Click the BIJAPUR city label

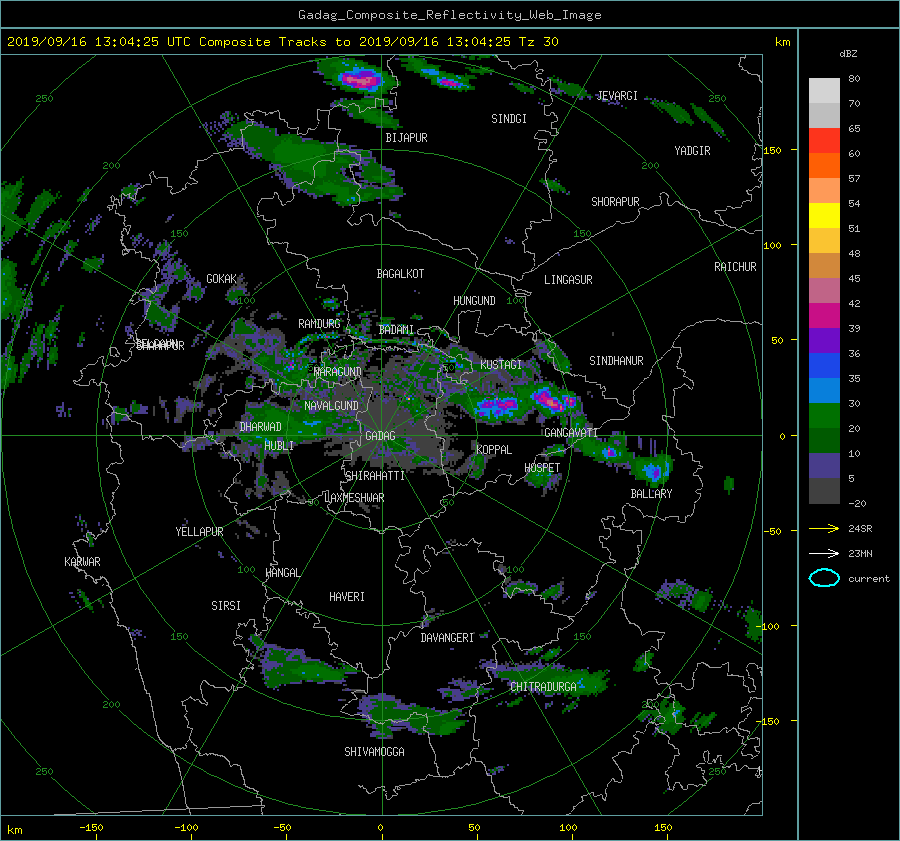406,138
